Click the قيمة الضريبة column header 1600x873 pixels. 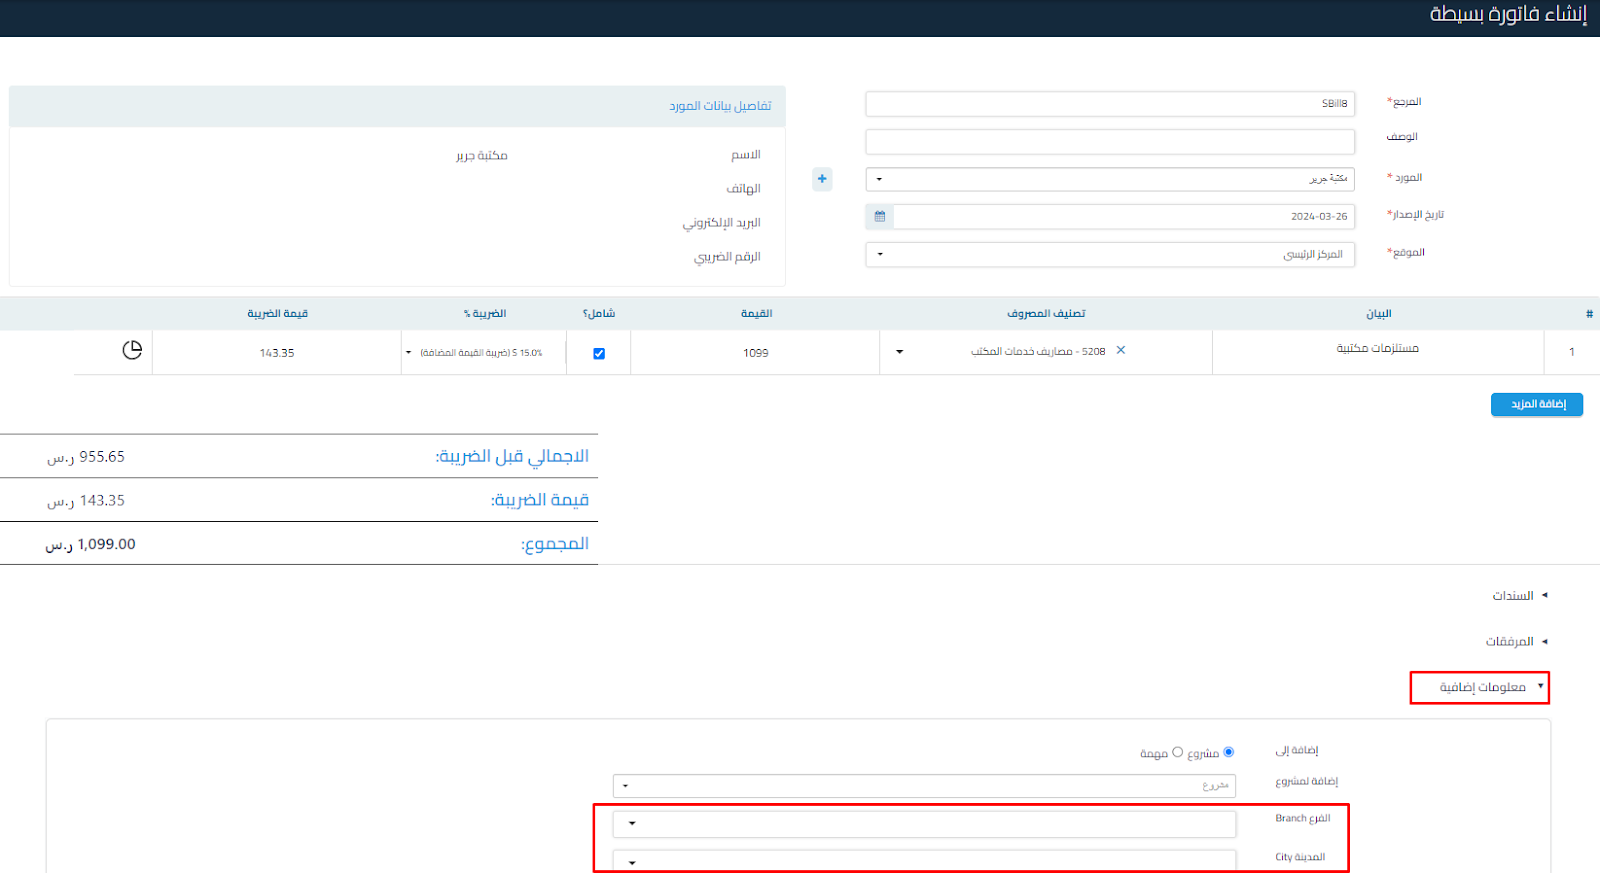[277, 314]
